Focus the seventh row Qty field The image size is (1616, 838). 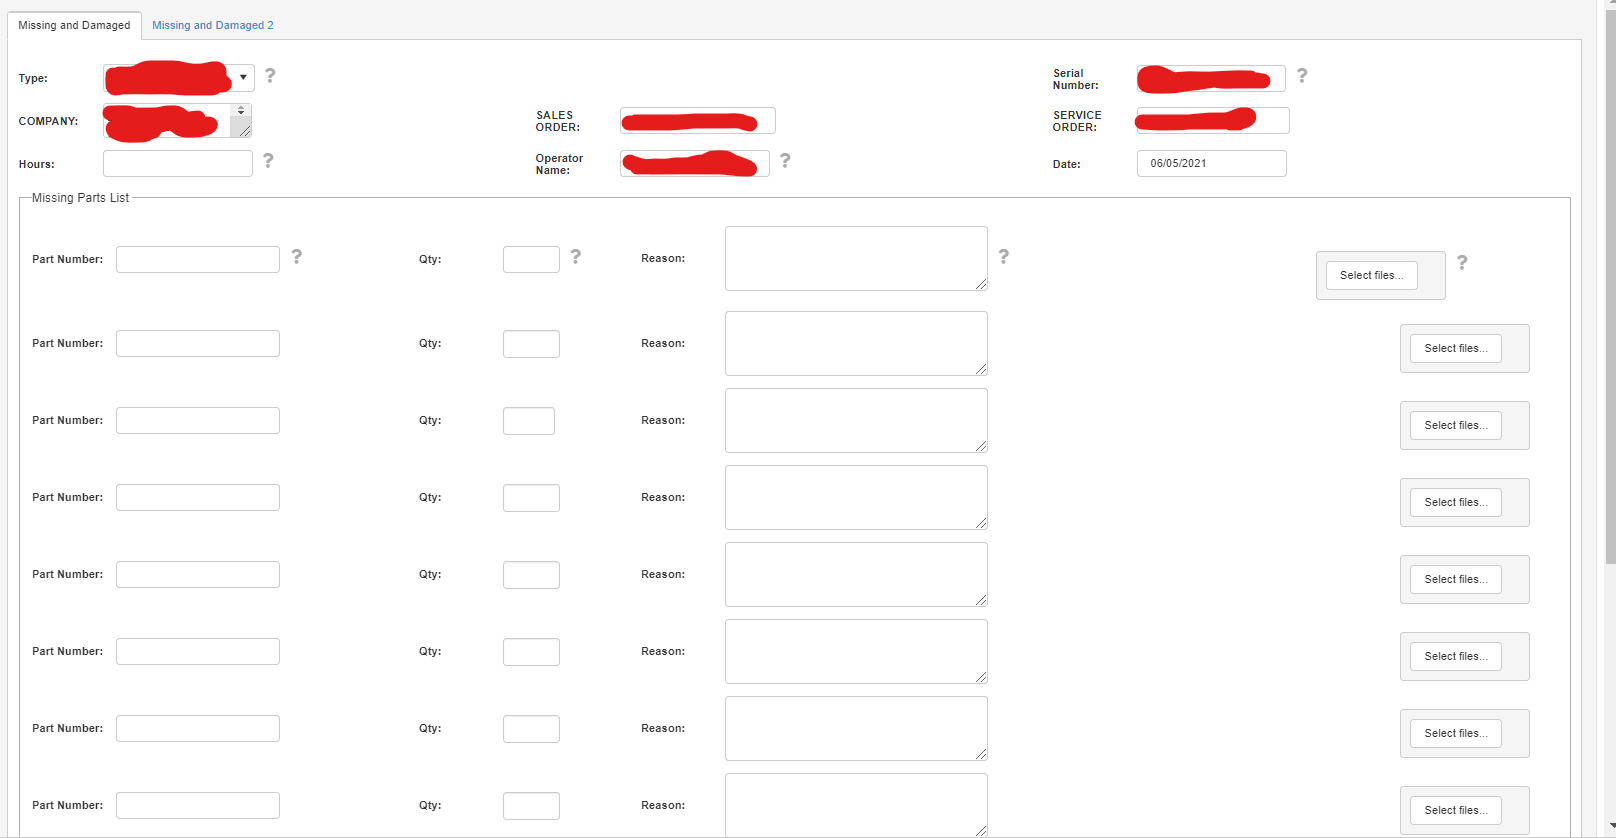531,729
